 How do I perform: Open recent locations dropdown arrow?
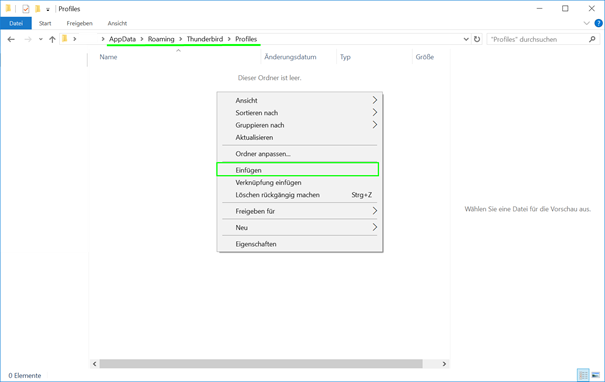(41, 39)
